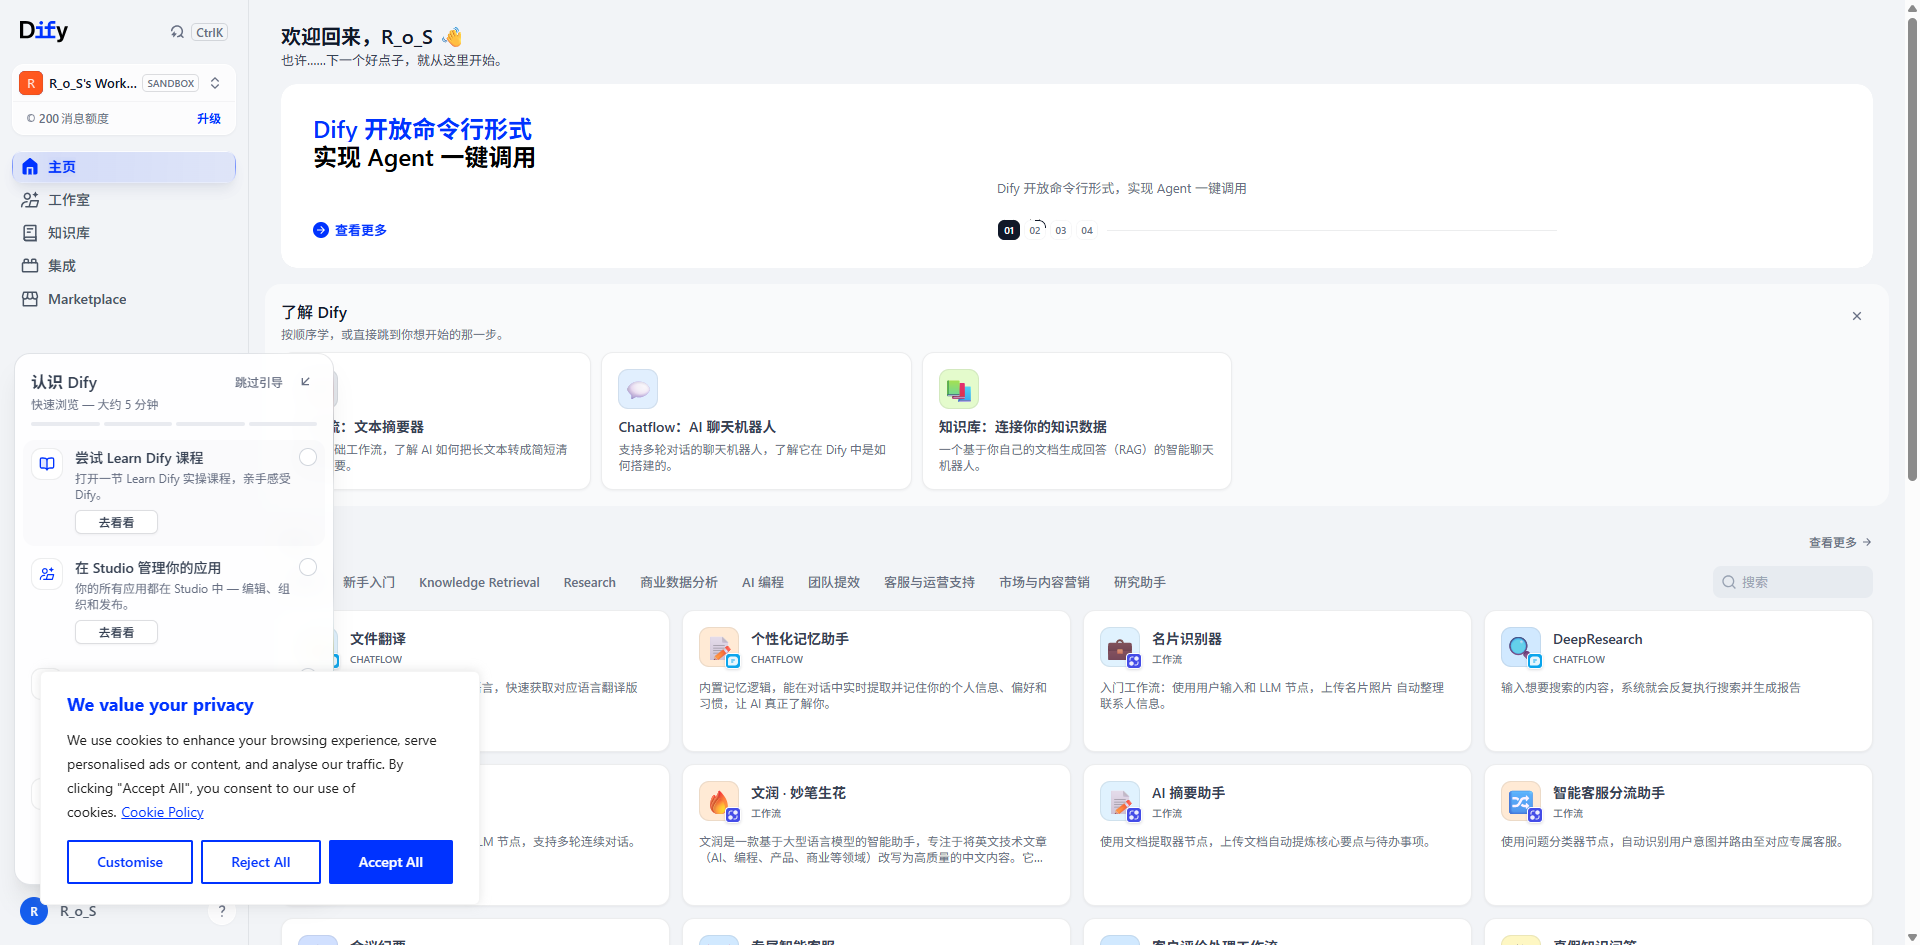Select banner slide 03 indicator

coord(1061,230)
